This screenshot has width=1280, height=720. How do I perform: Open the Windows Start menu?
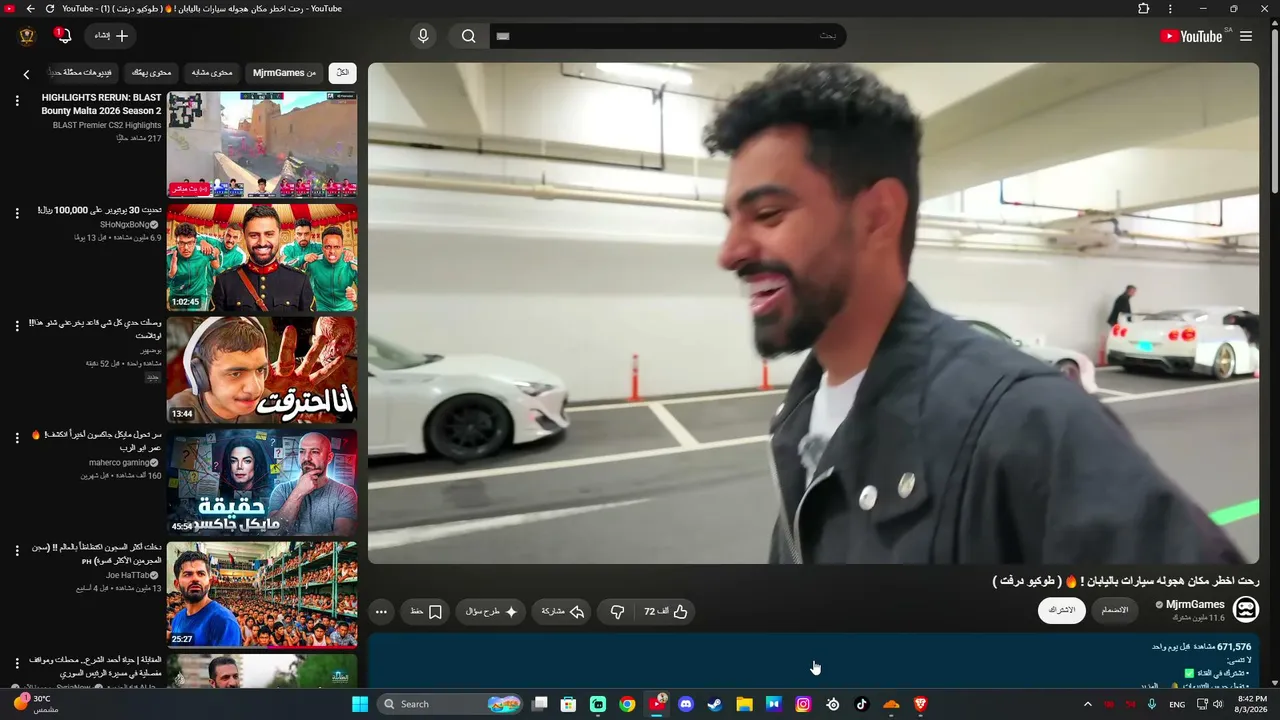pos(360,704)
